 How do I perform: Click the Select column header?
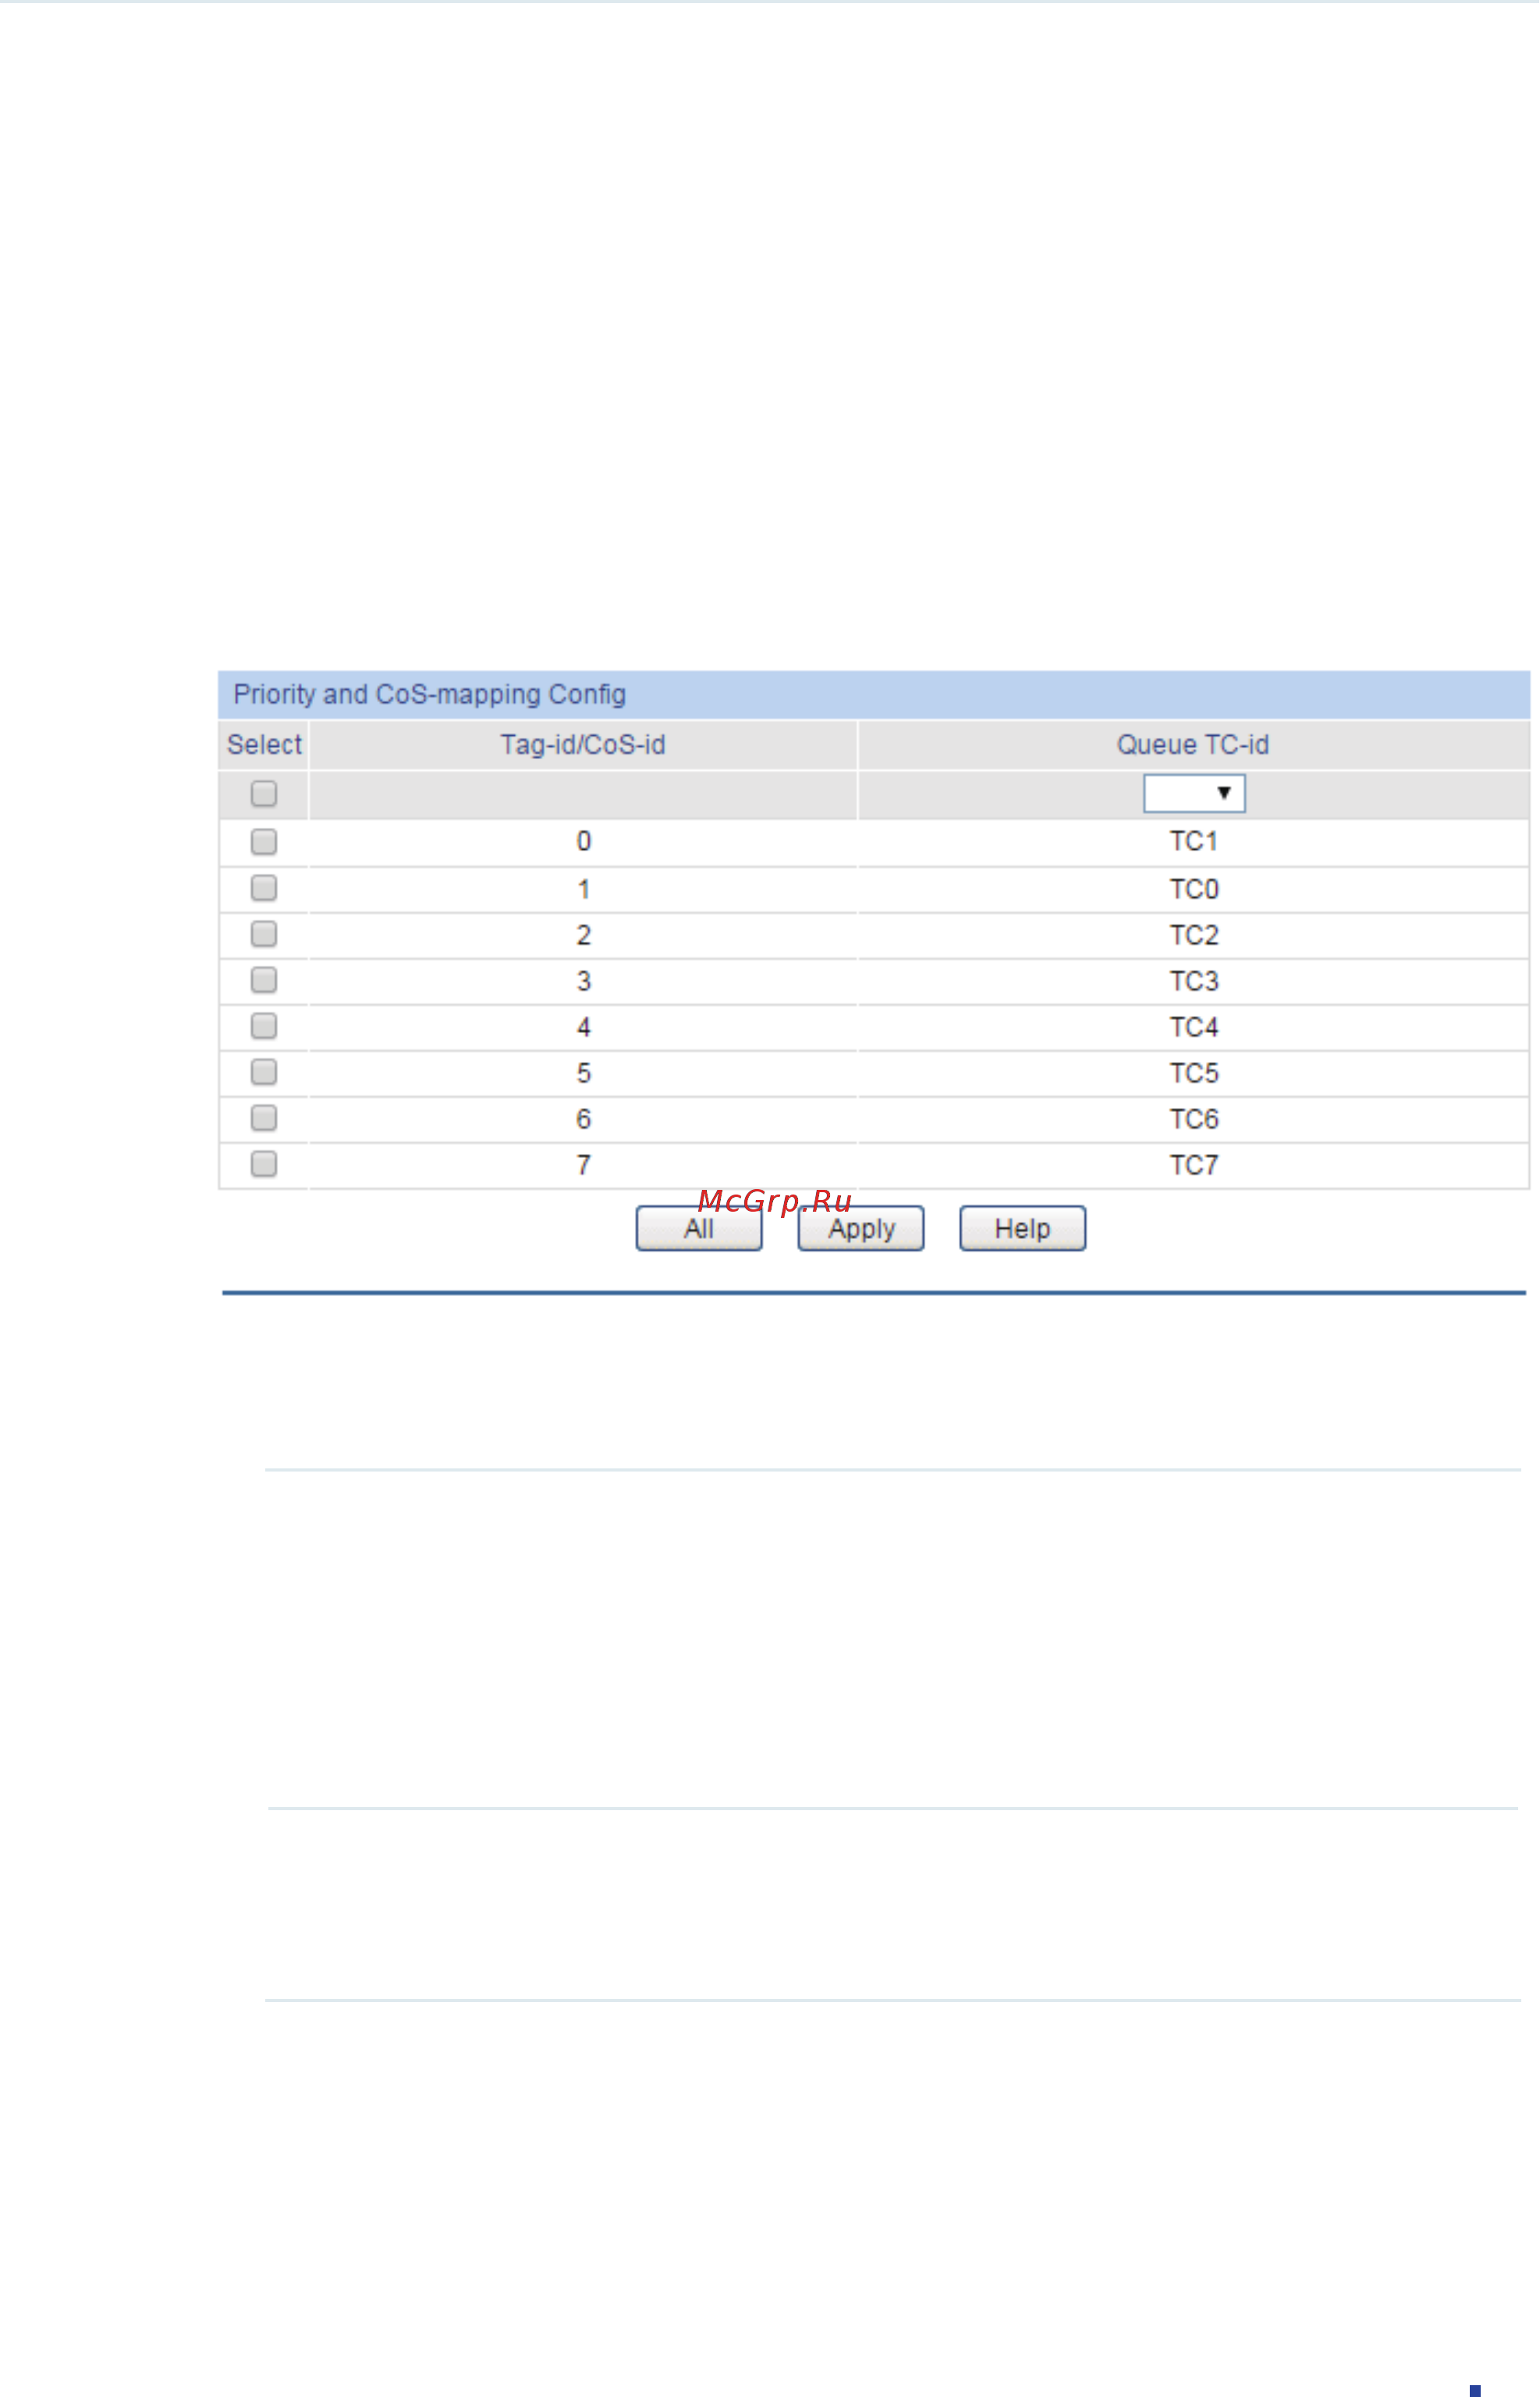pyautogui.click(x=264, y=745)
